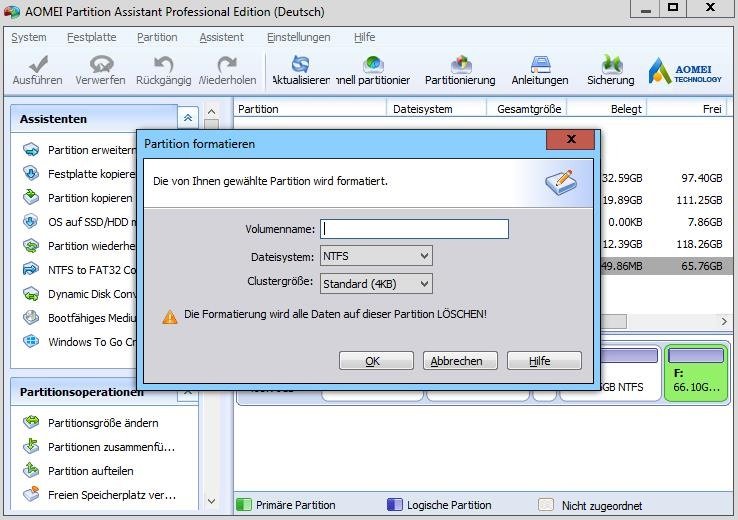Image resolution: width=738 pixels, height=520 pixels.
Task: Click the Windows To Go Creator icon
Action: (31, 342)
